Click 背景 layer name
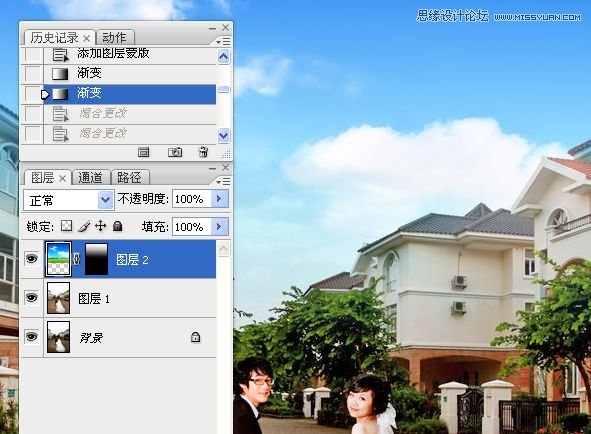 tap(91, 337)
